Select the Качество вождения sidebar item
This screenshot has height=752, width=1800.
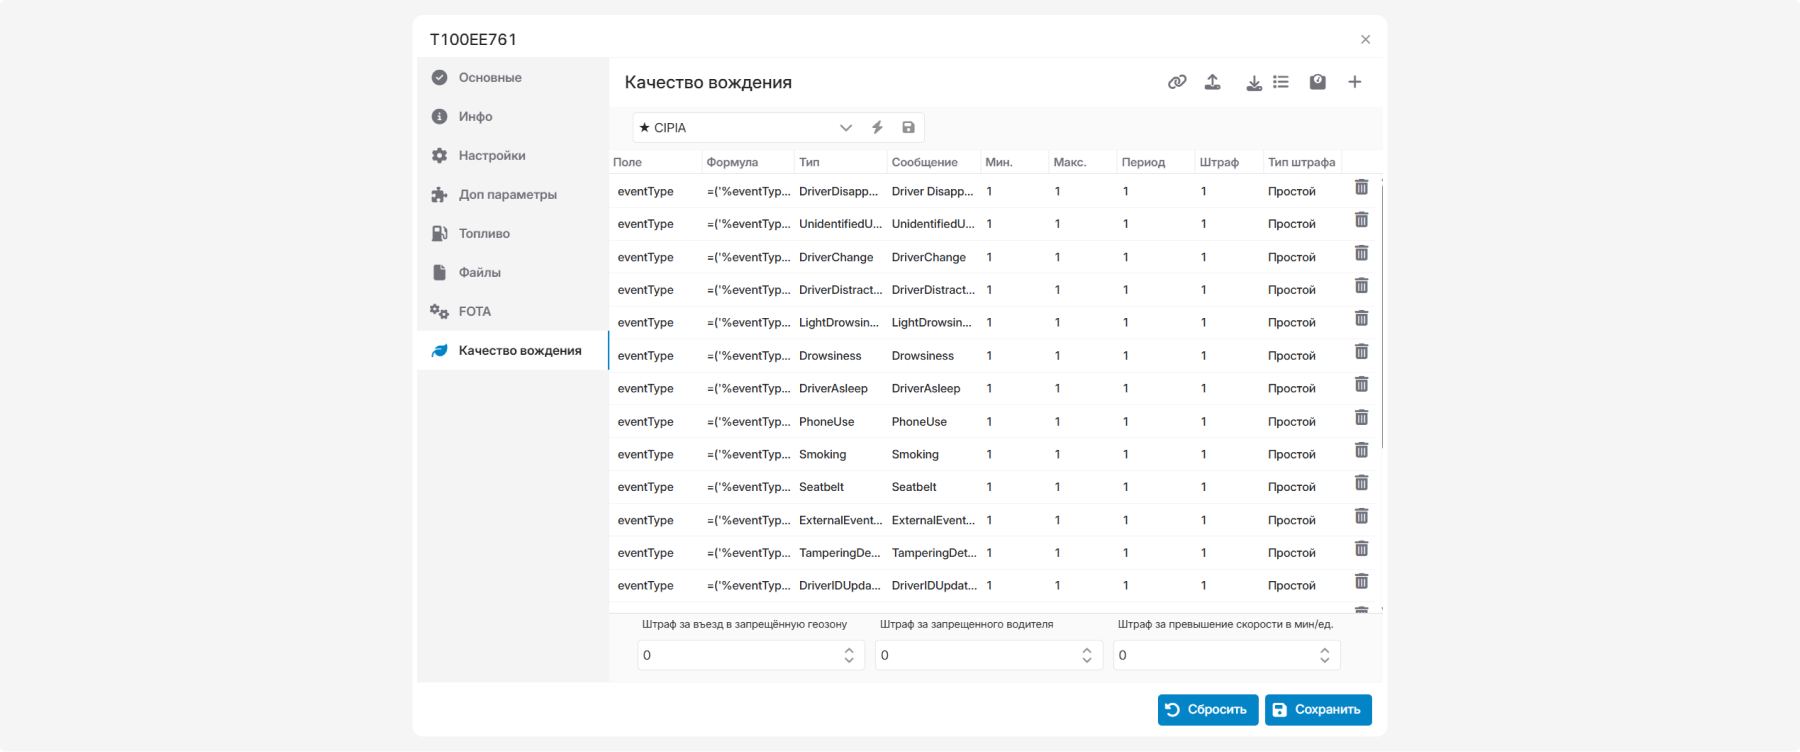click(512, 350)
